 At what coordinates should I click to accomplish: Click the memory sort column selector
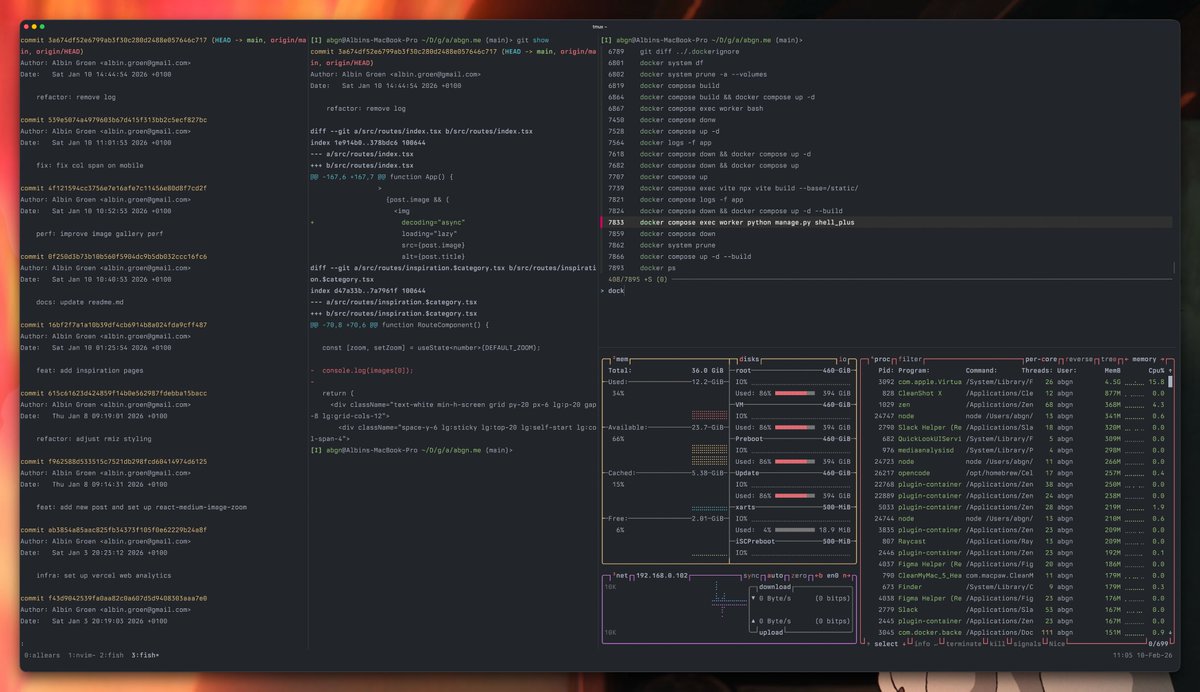pos(1145,359)
